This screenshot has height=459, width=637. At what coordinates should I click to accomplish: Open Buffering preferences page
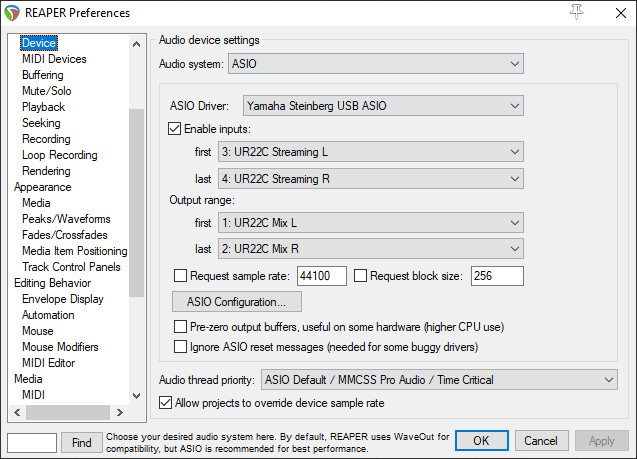click(43, 75)
